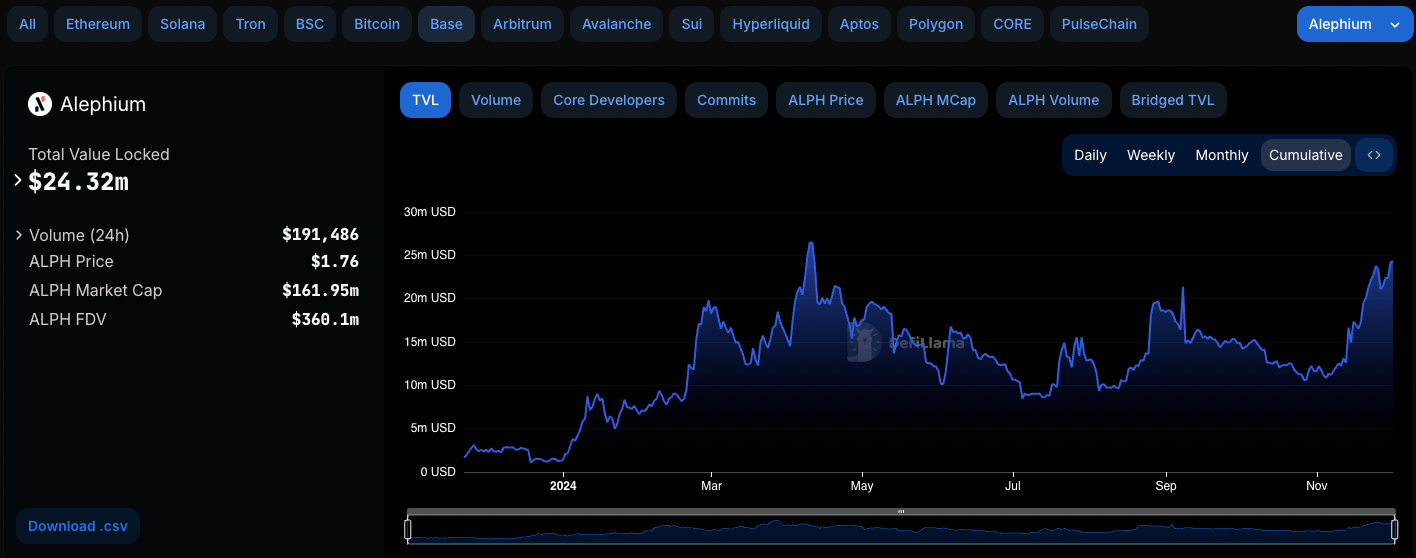Click the DefiLlama watermark logo on chart
This screenshot has width=1416, height=558.
tap(906, 343)
